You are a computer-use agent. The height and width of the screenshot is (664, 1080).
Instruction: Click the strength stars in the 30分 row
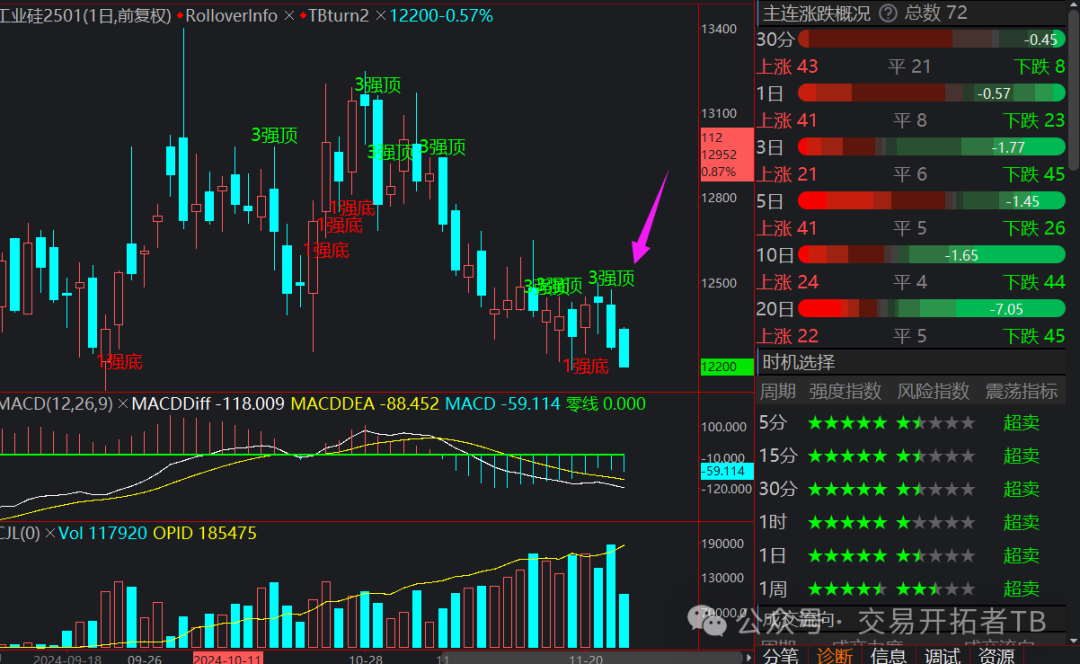[847, 489]
